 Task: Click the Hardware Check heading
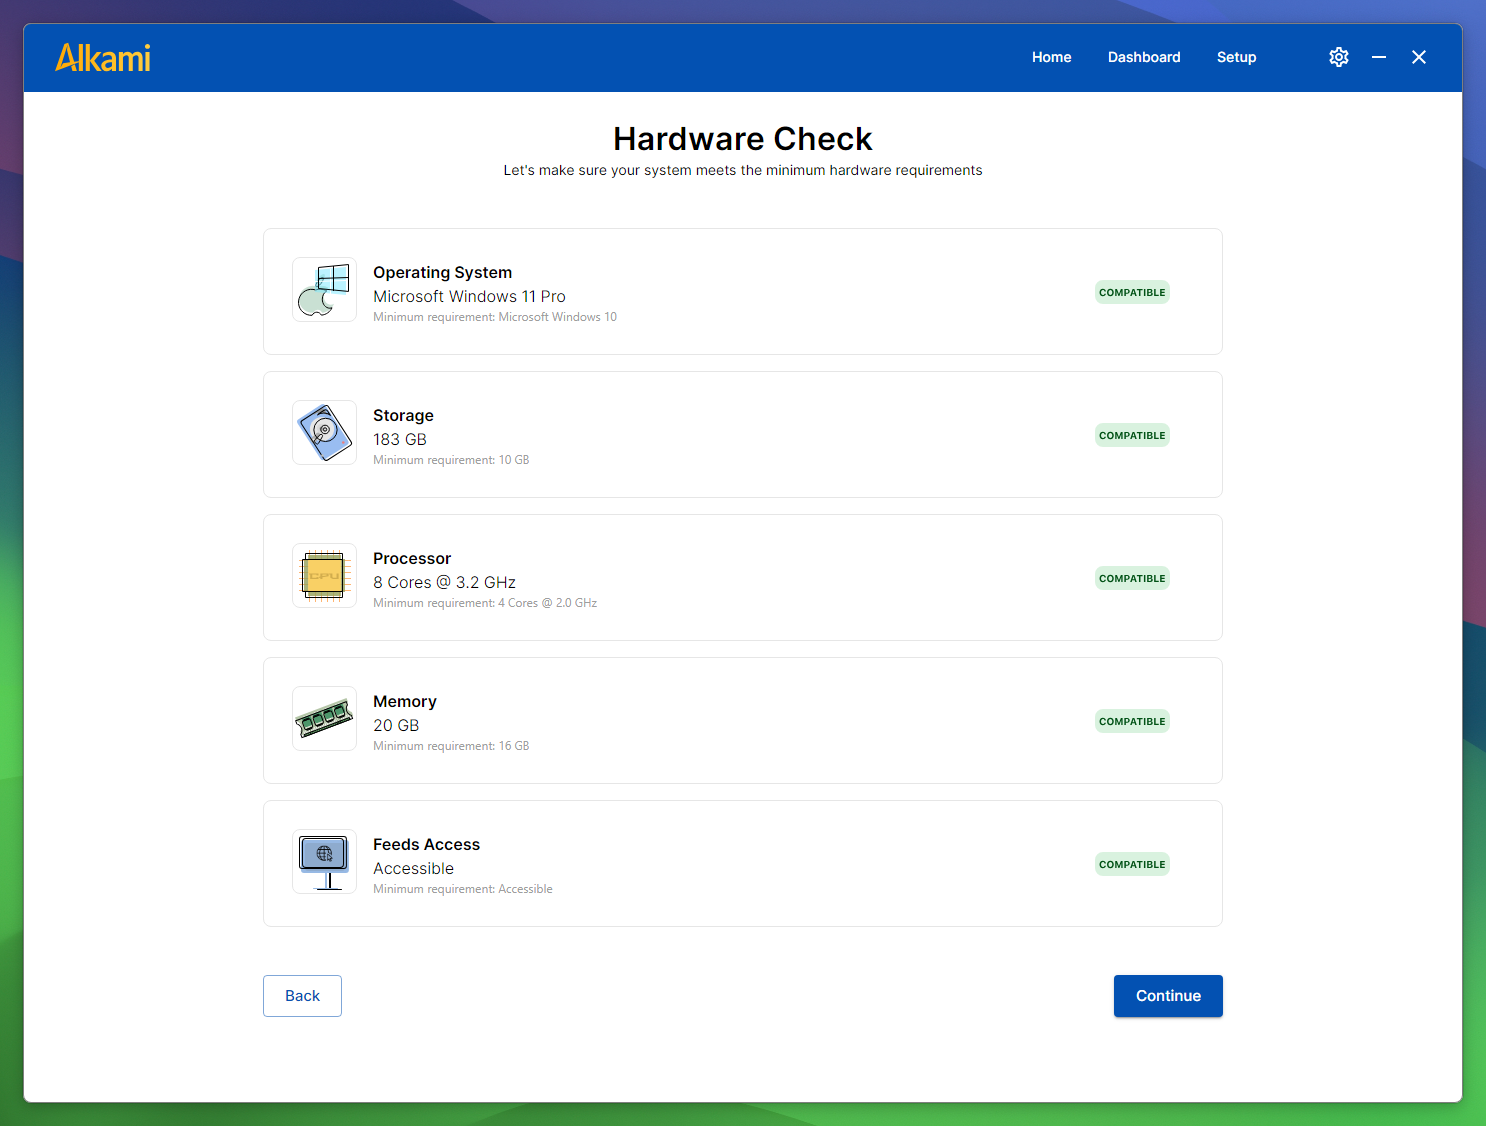click(743, 138)
